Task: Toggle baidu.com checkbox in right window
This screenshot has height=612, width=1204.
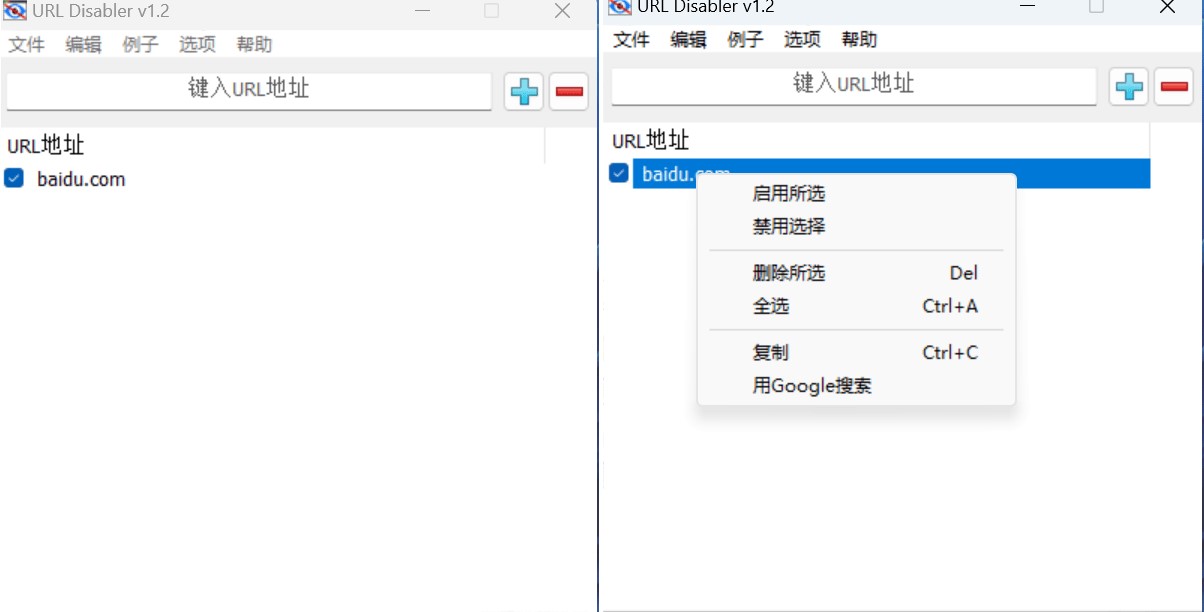Action: pos(619,173)
